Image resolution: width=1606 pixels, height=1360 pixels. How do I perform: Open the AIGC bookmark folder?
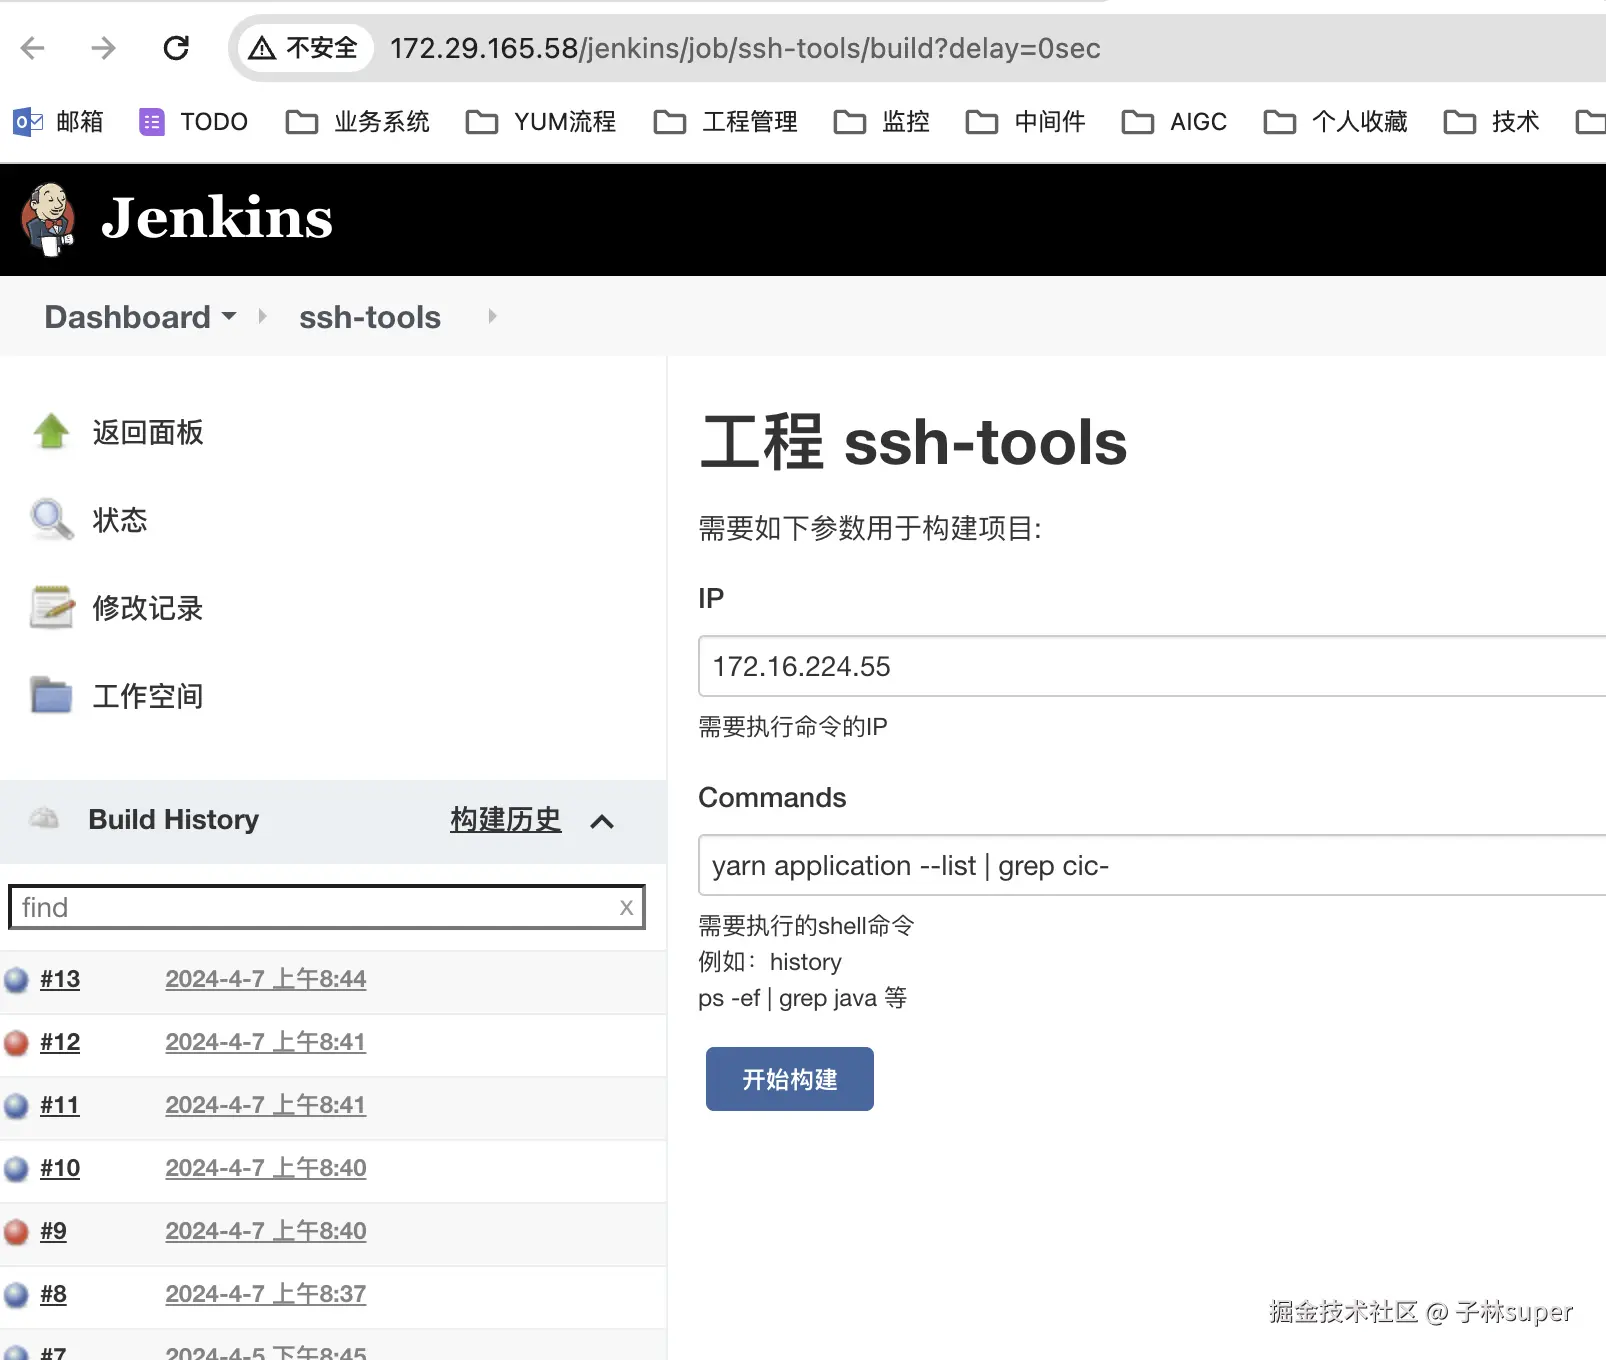tap(1174, 122)
